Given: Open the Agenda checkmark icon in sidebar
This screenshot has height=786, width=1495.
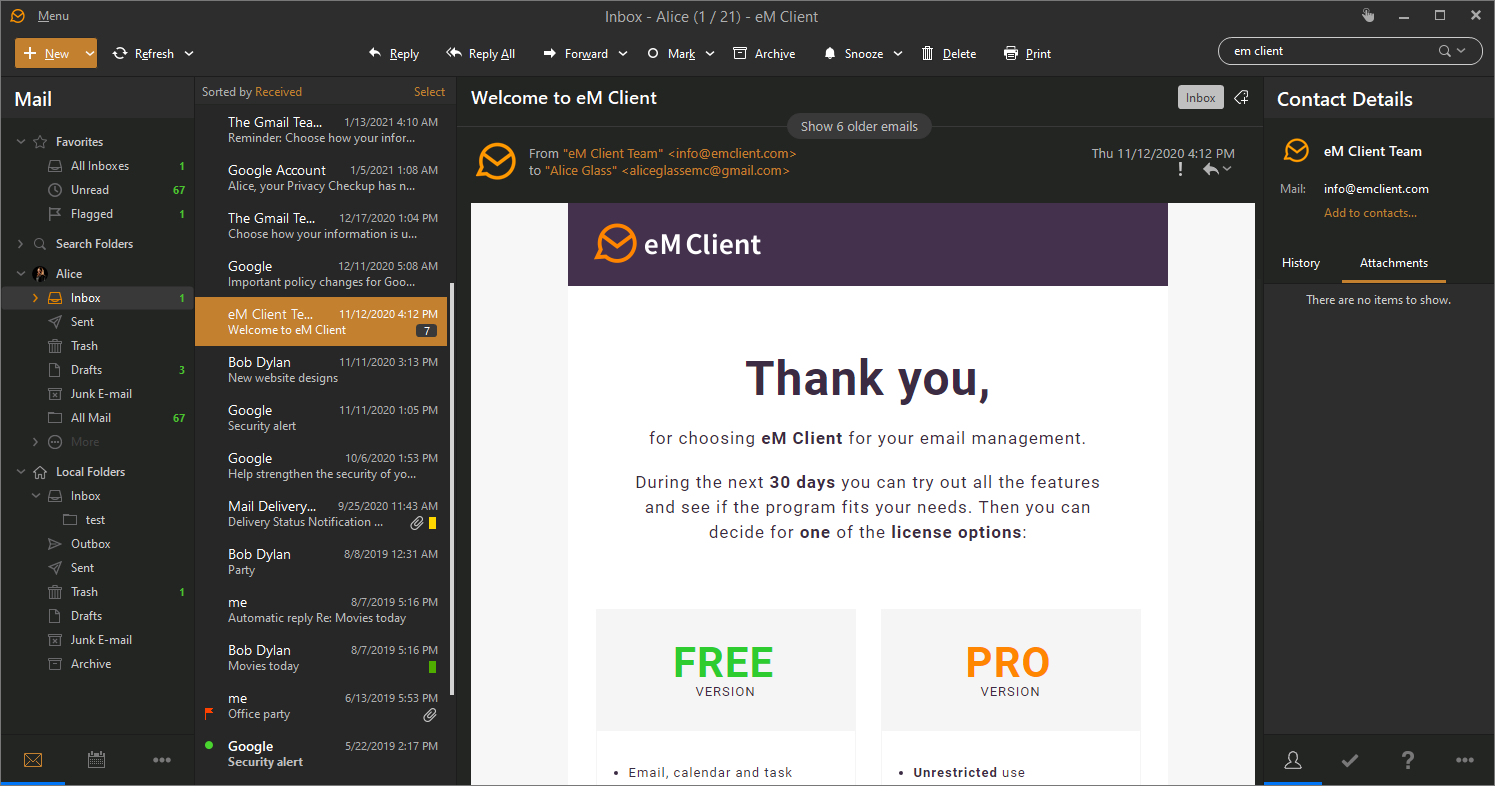Looking at the screenshot, I should [x=1350, y=760].
